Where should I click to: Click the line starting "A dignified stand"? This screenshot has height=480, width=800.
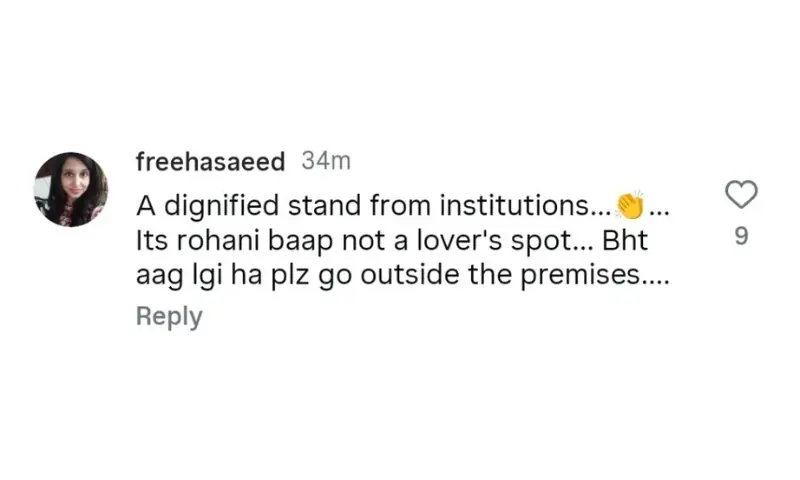(x=380, y=207)
